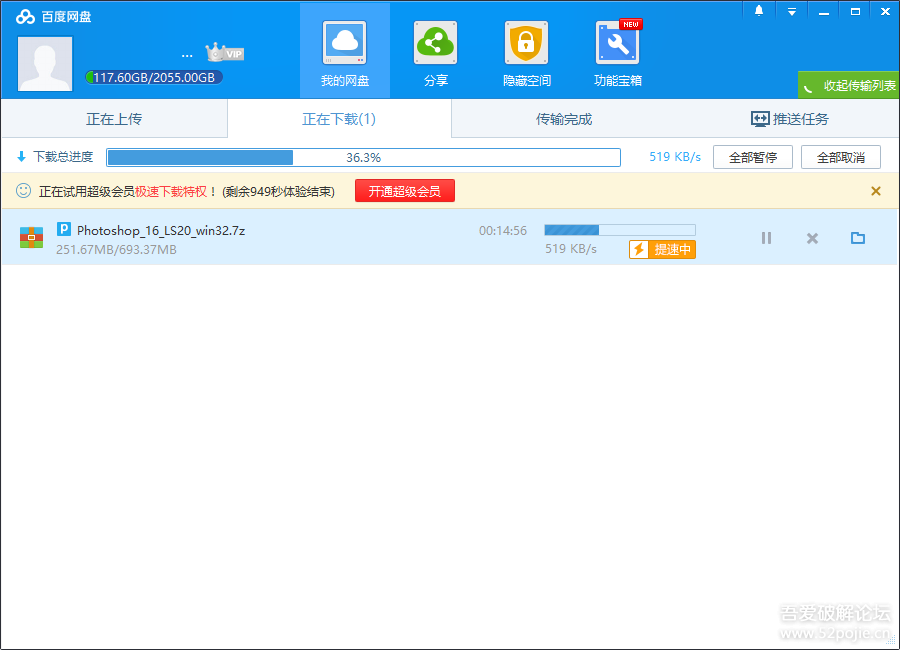The width and height of the screenshot is (900, 650).
Task: Click the monitor icon beside 推送任务
Action: coord(760,119)
